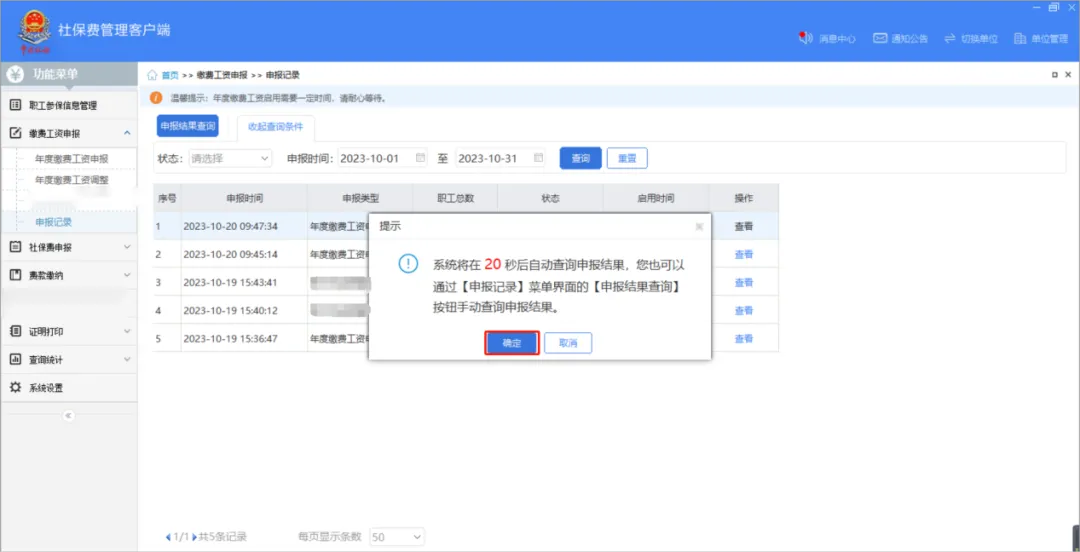Open calendar icon for end date 2023-10-31
Viewport: 1080px width, 552px height.
tap(539, 158)
